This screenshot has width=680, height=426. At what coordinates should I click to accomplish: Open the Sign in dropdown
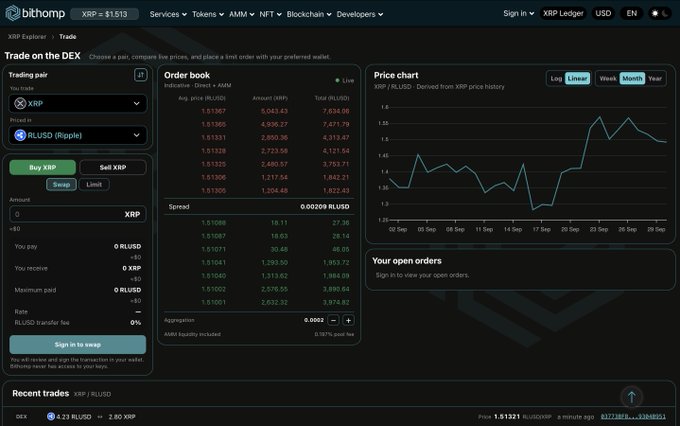518,13
